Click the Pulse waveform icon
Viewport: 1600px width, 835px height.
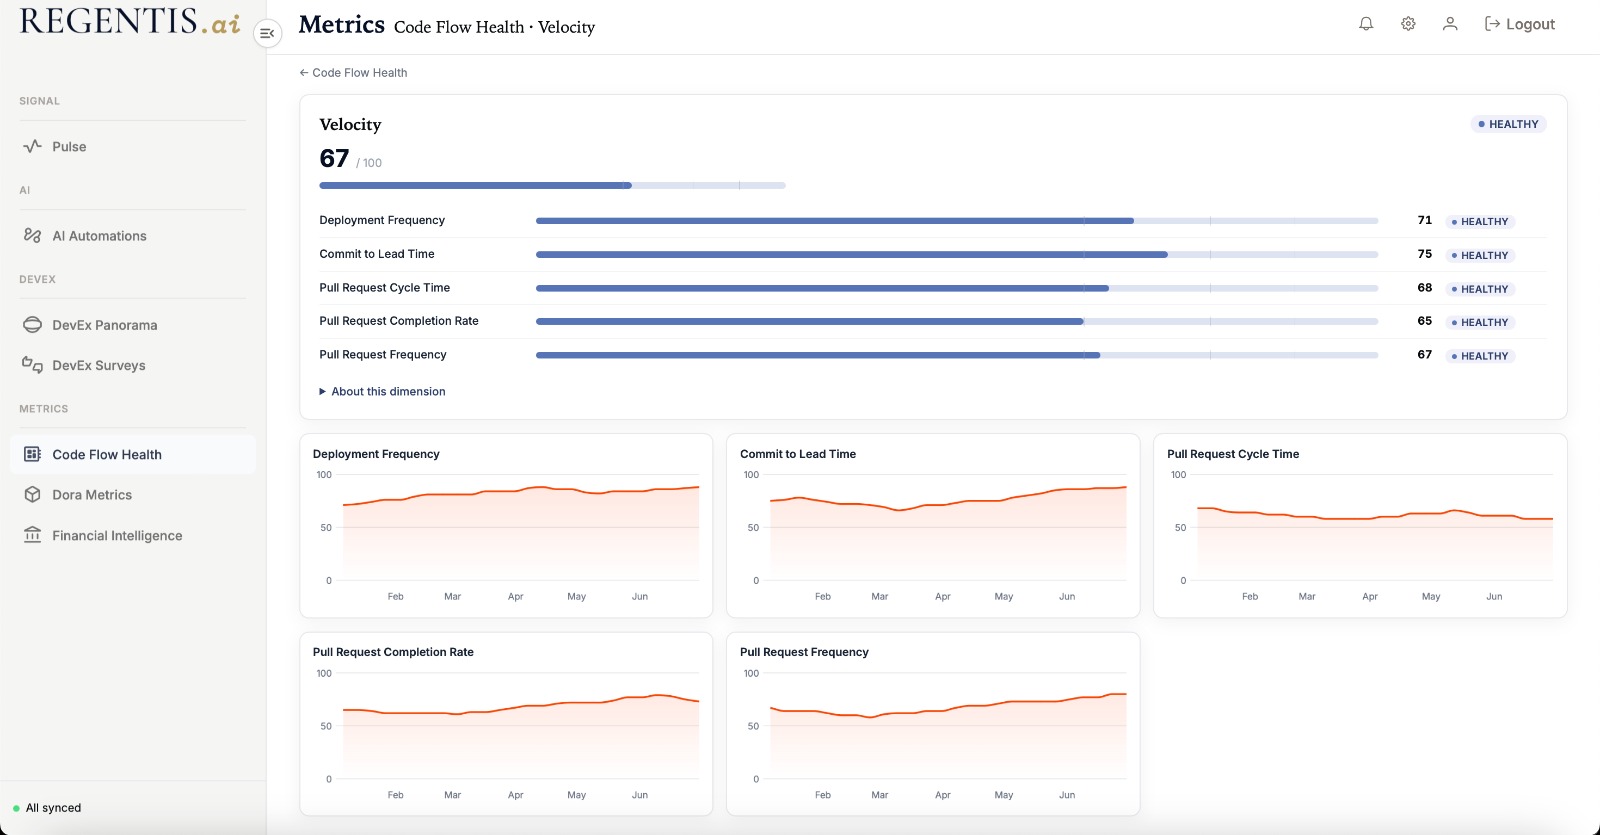pos(32,146)
